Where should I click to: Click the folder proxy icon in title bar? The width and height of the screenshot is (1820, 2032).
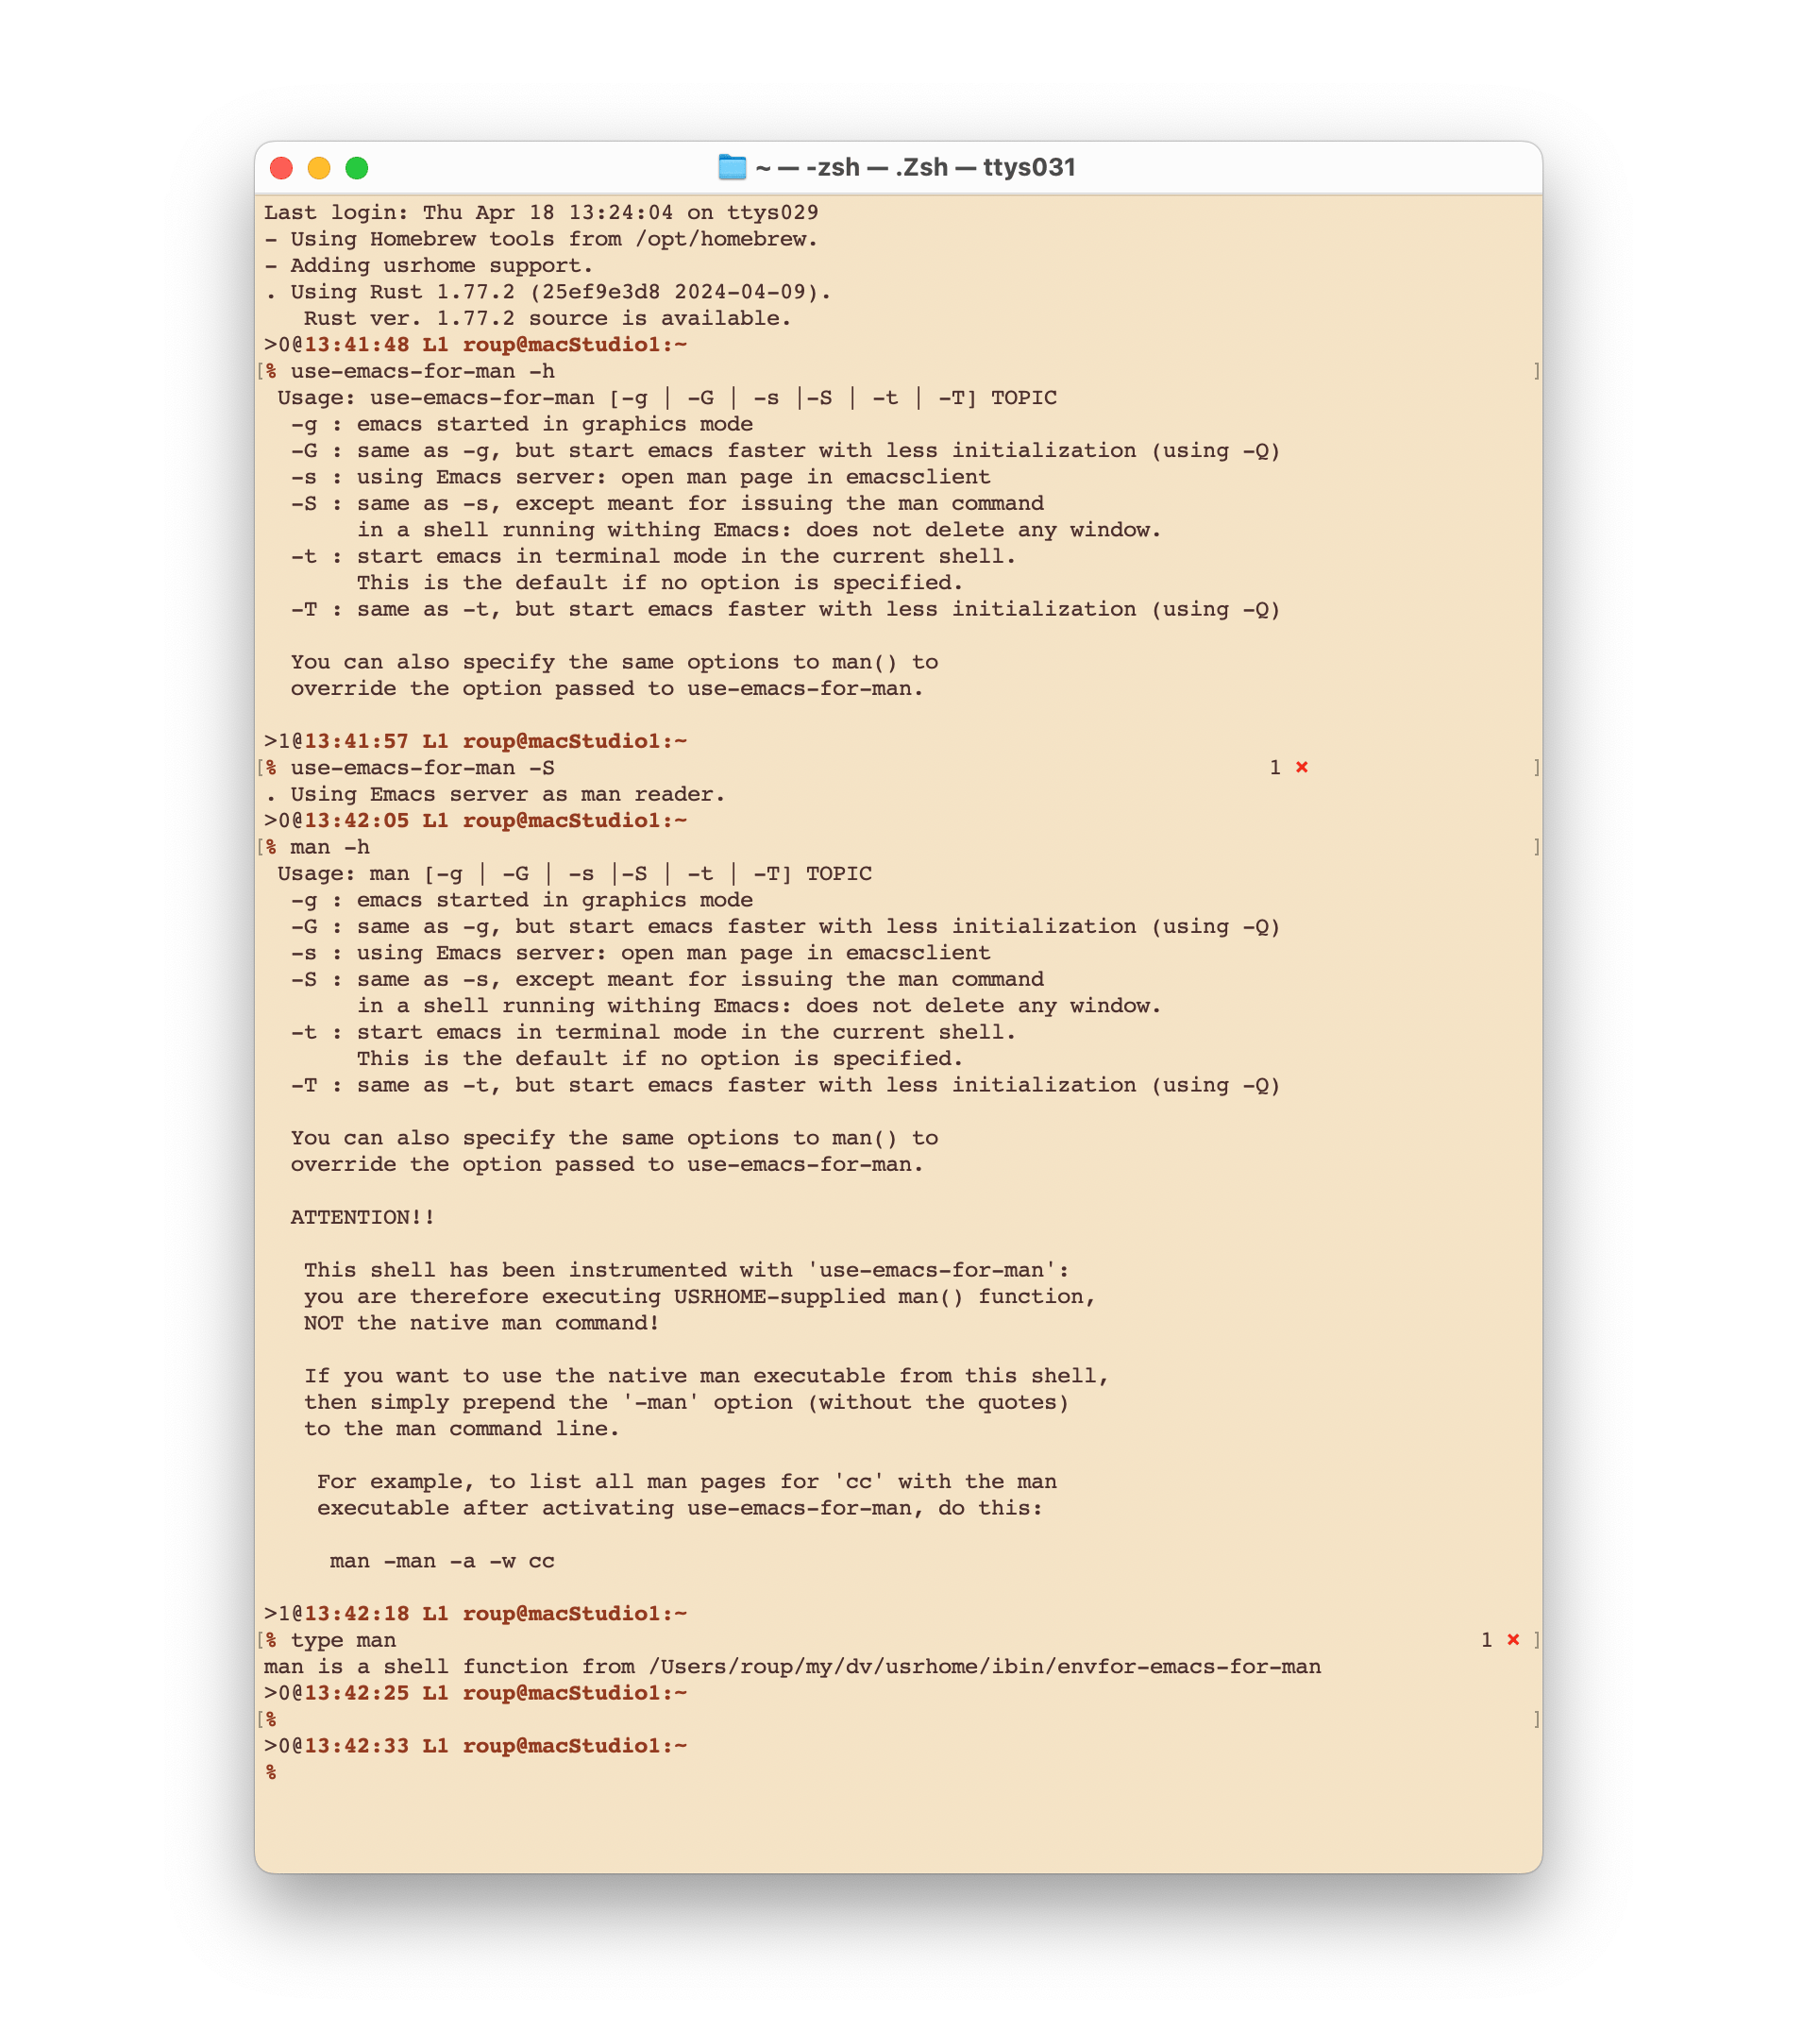pos(732,167)
